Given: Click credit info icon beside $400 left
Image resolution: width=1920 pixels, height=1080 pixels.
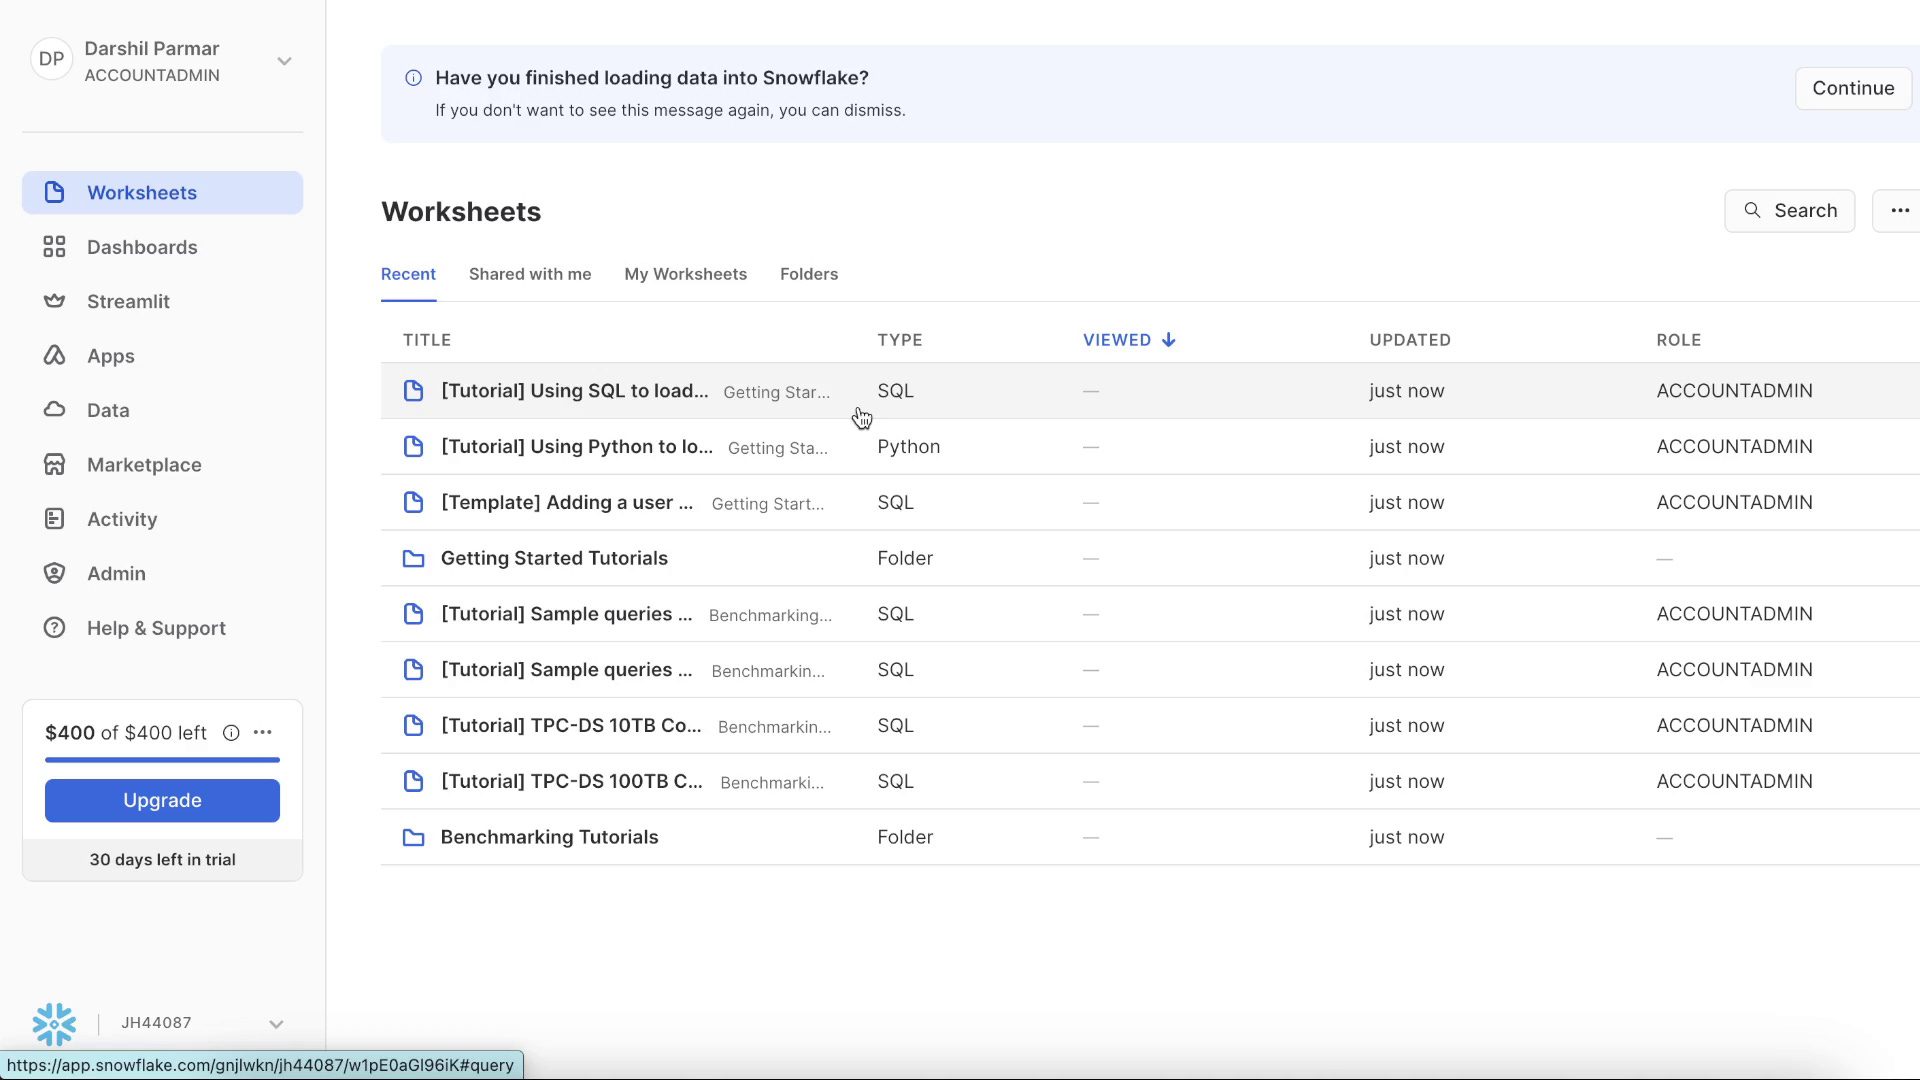Looking at the screenshot, I should click(x=231, y=733).
